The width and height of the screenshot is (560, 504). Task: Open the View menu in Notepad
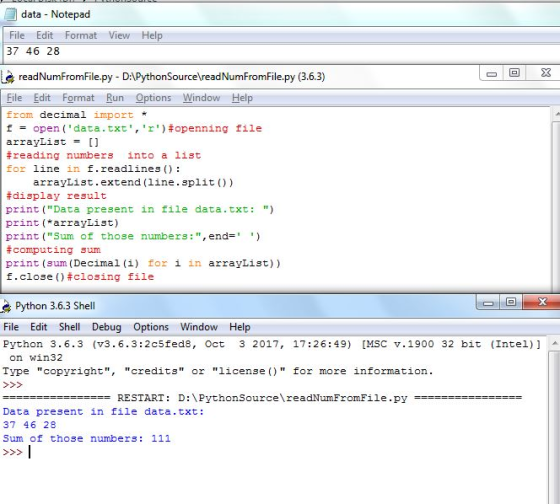[x=119, y=35]
